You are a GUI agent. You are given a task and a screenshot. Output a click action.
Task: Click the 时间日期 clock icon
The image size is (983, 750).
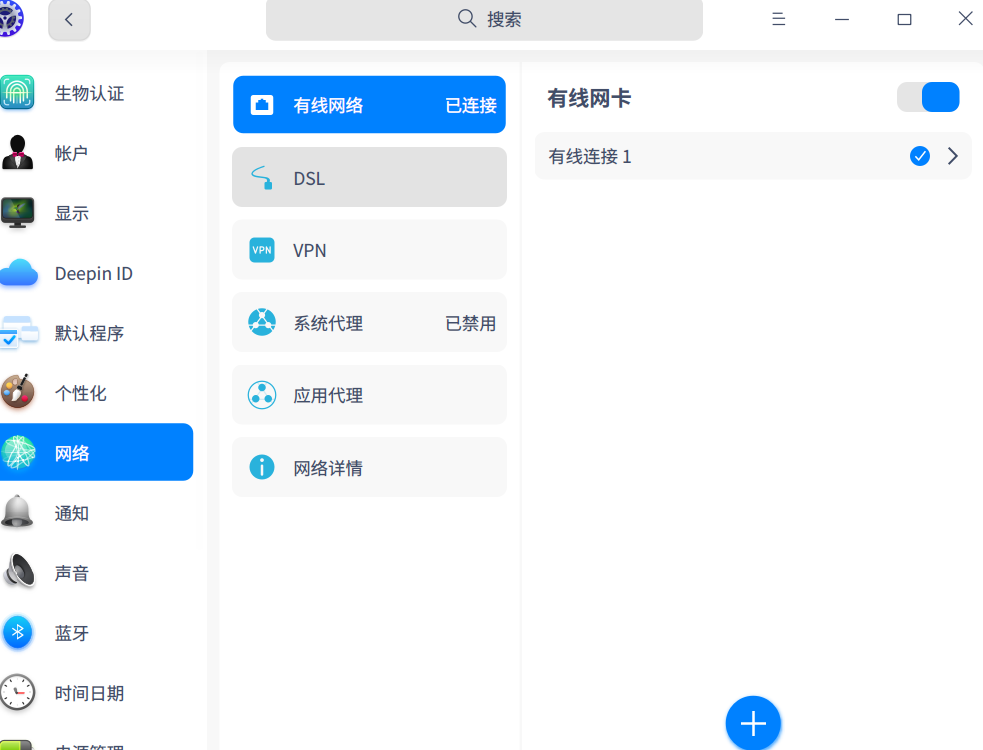[17, 692]
